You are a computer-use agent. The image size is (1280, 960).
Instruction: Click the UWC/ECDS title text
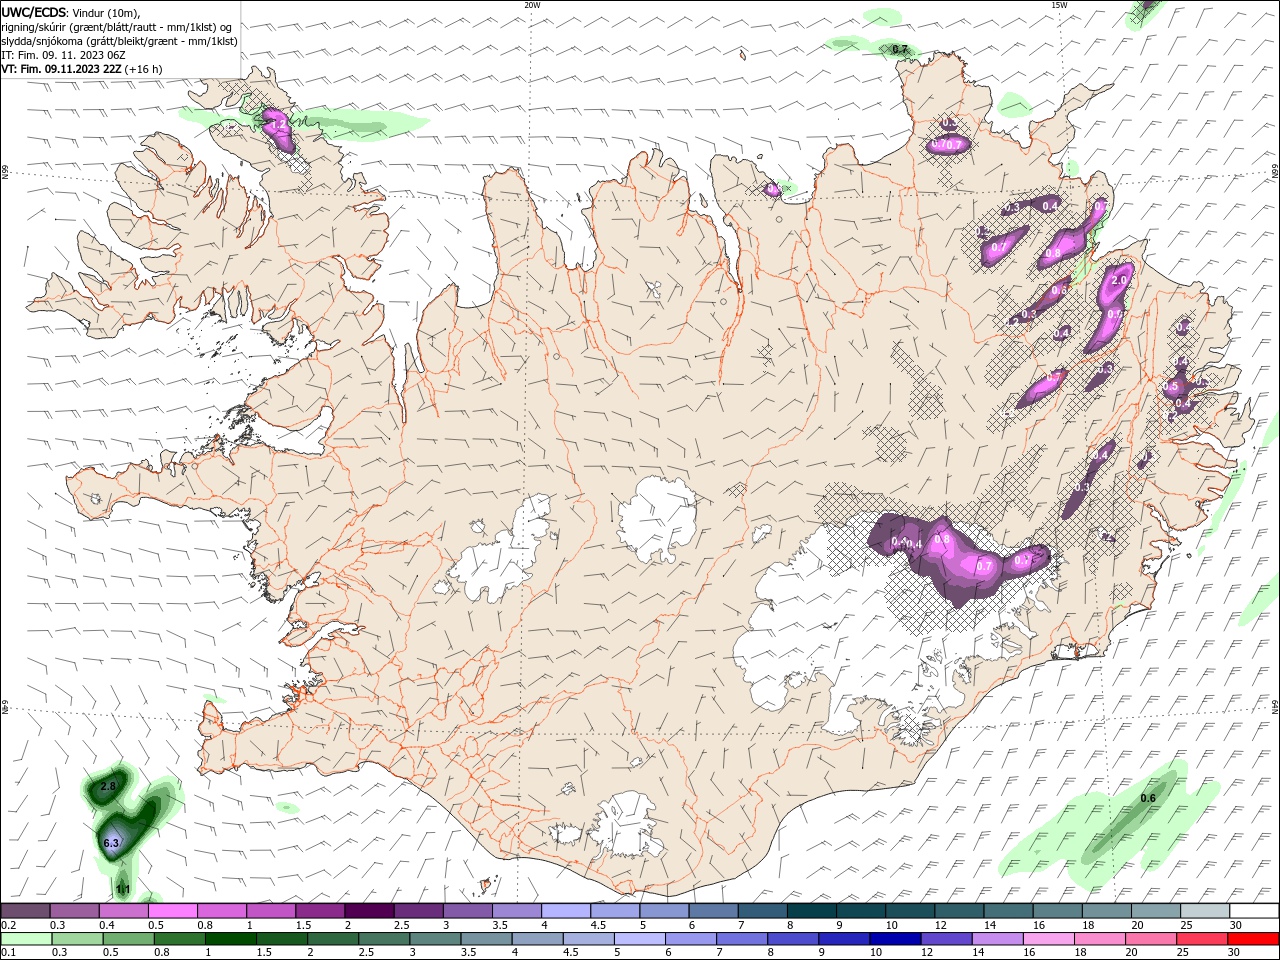(35, 12)
